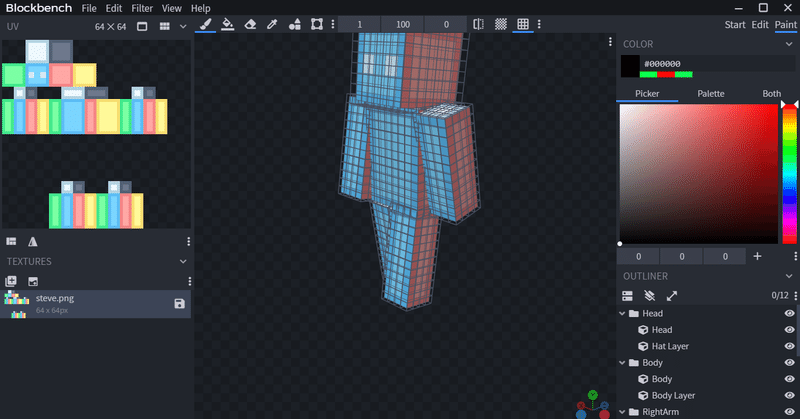The height and width of the screenshot is (419, 800).
Task: Hide the Hat Layer
Action: pyautogui.click(x=789, y=346)
